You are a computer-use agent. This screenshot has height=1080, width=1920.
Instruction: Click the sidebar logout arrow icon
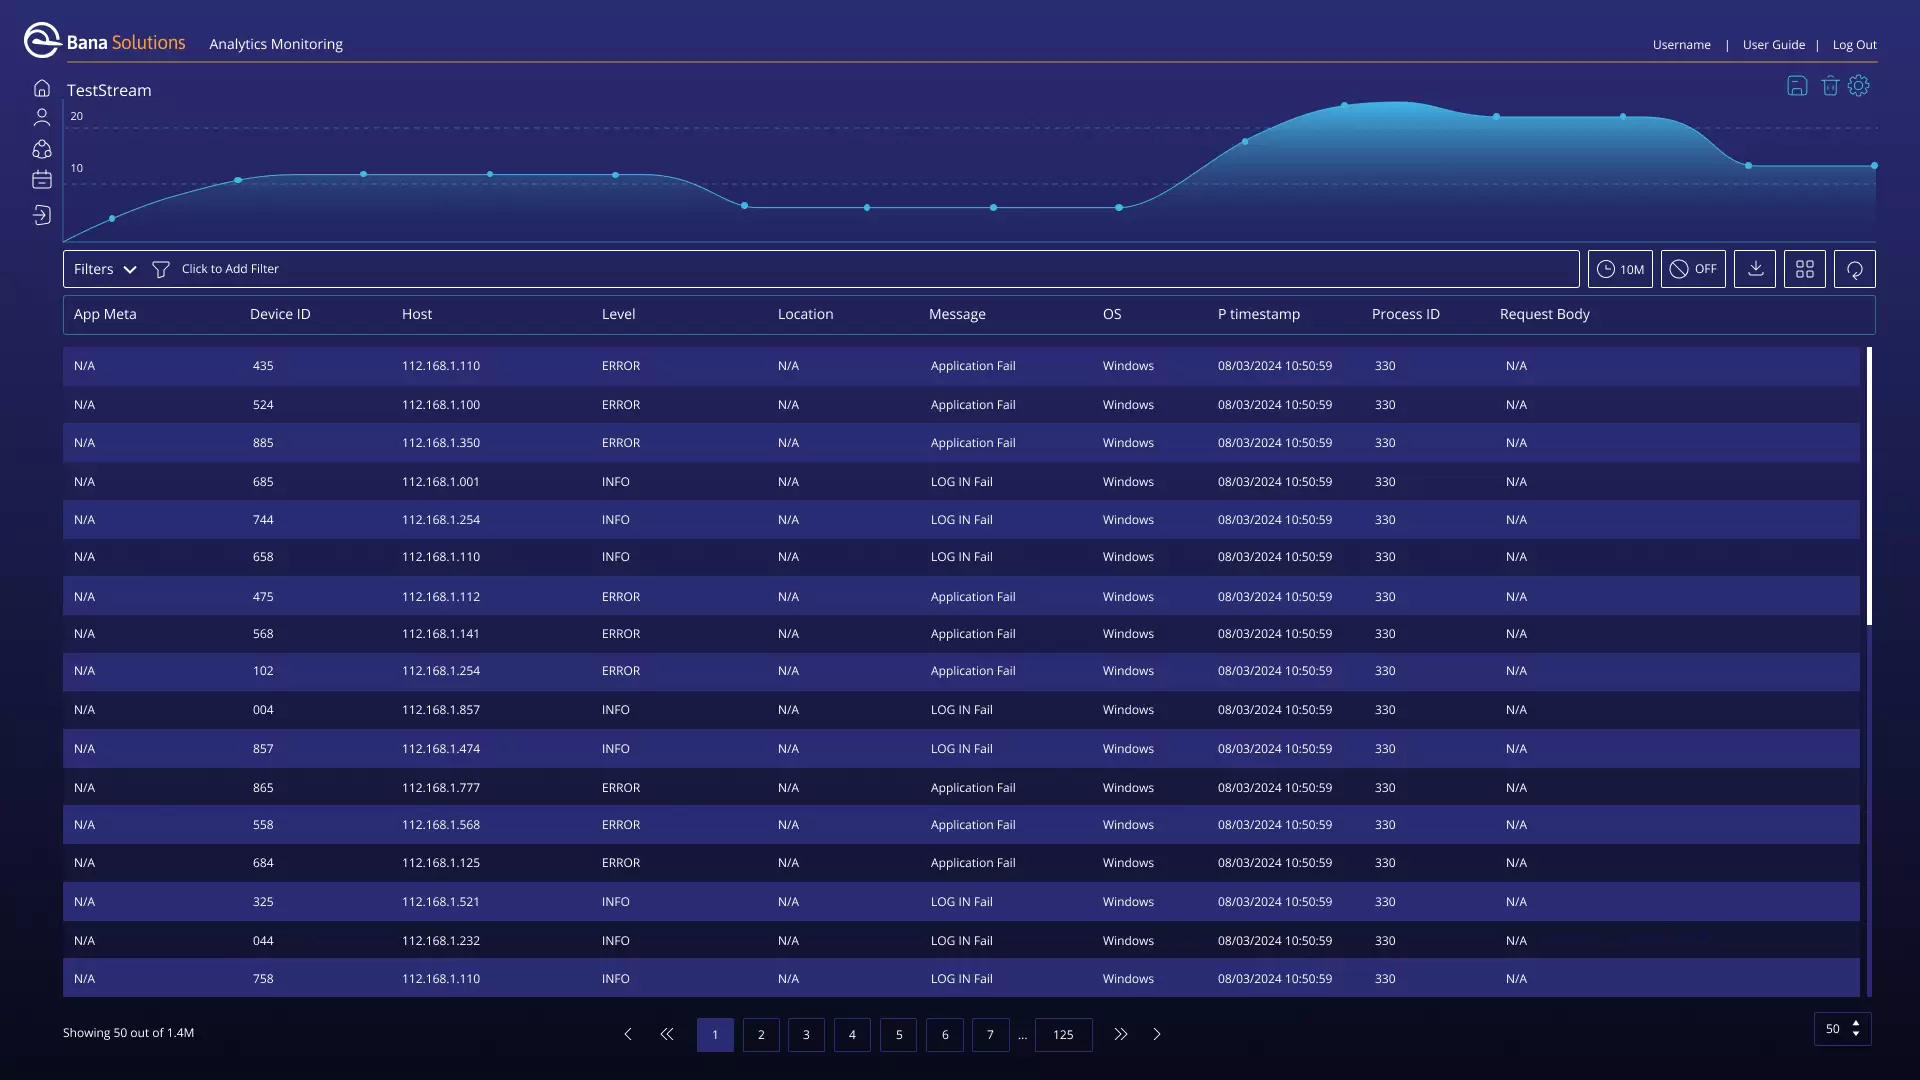pos(41,215)
